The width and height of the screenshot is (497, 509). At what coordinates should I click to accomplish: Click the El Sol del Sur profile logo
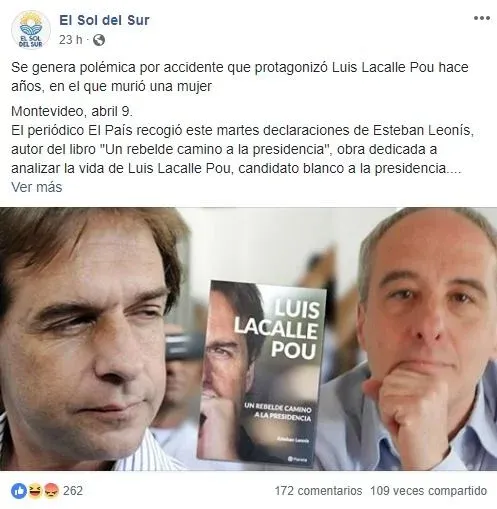coord(31,30)
